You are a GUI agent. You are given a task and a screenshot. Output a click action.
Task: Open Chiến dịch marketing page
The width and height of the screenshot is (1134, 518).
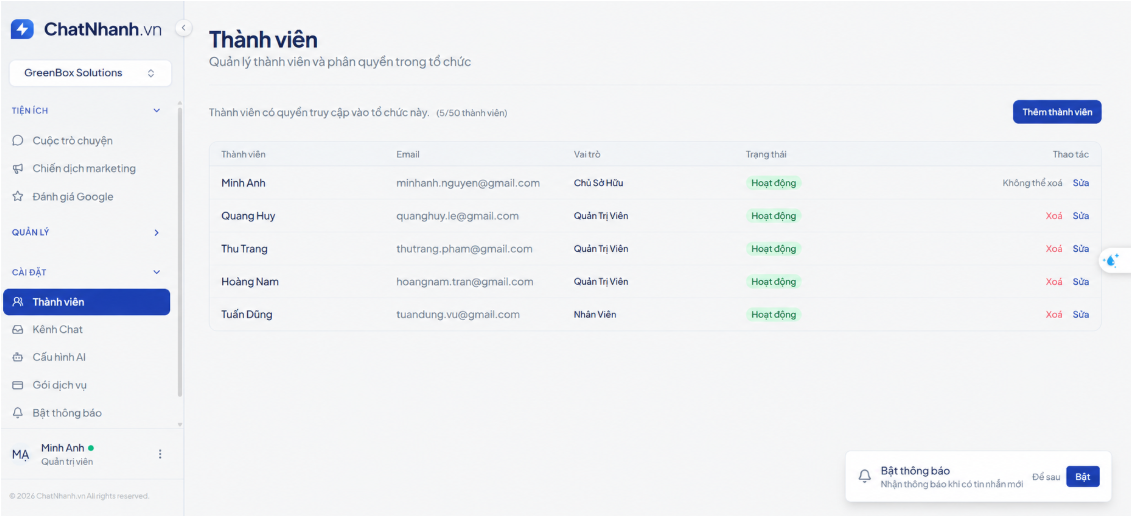pyautogui.click(x=87, y=169)
